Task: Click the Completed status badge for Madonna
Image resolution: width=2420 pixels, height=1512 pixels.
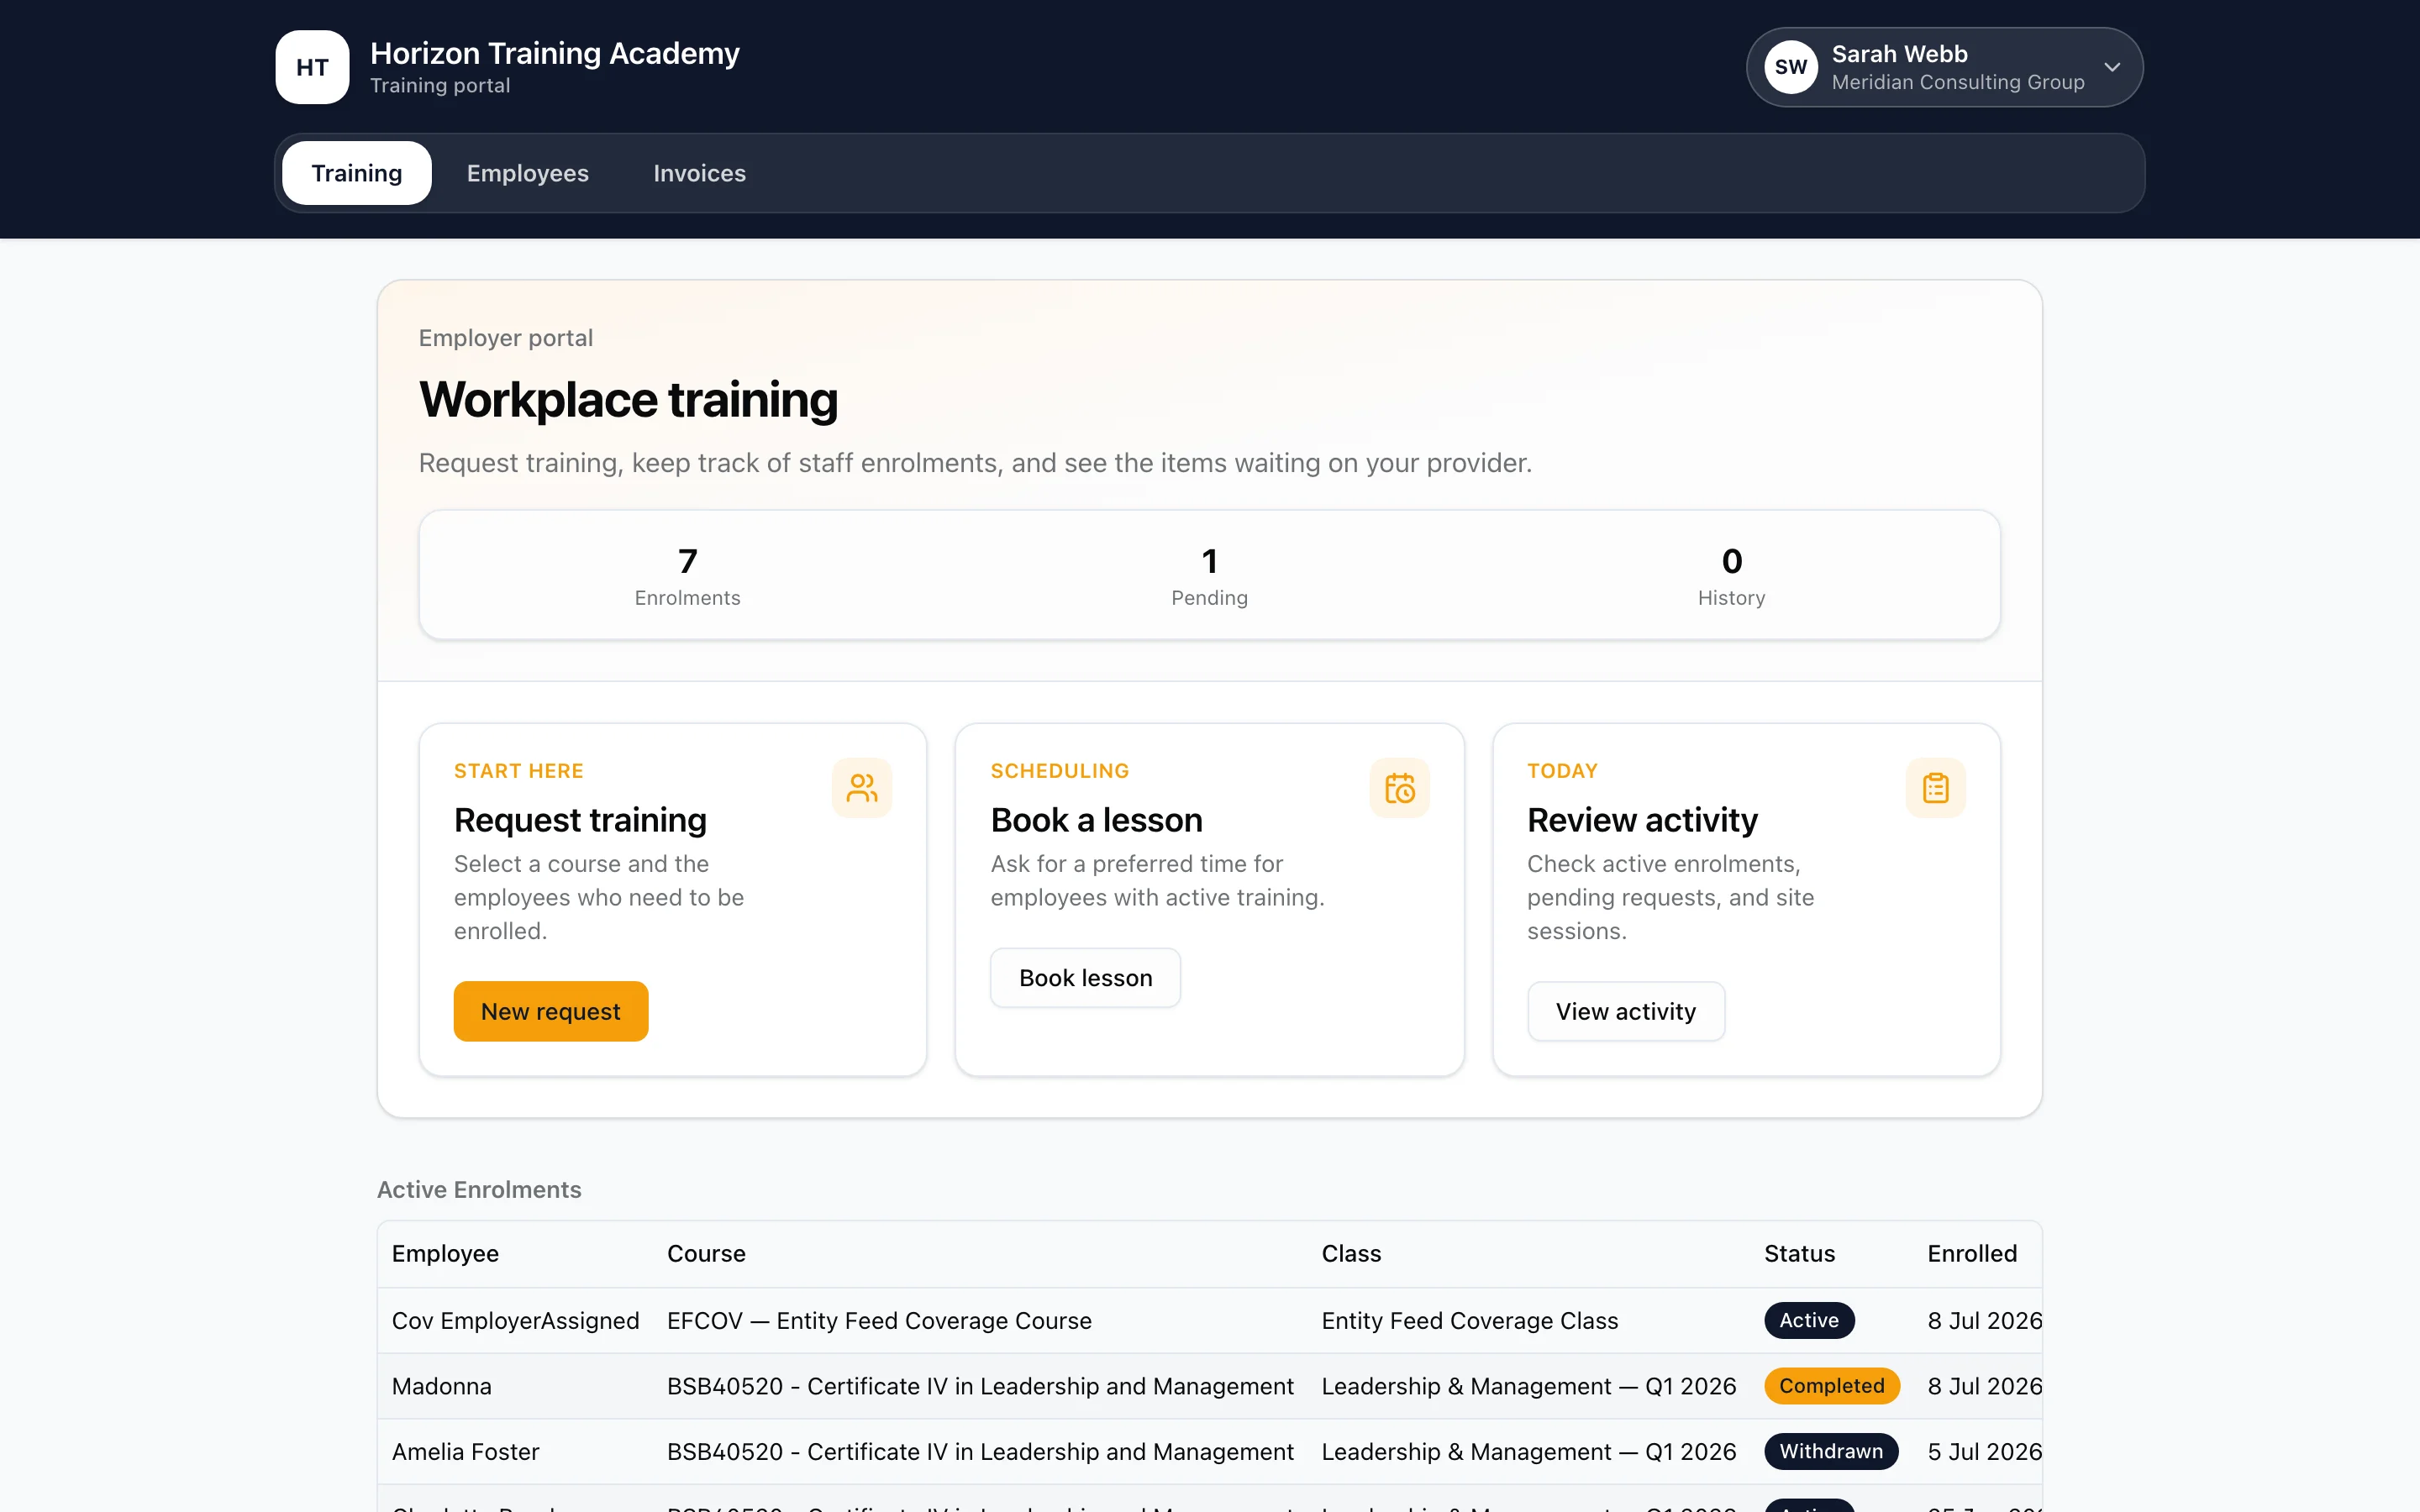Action: click(x=1831, y=1386)
